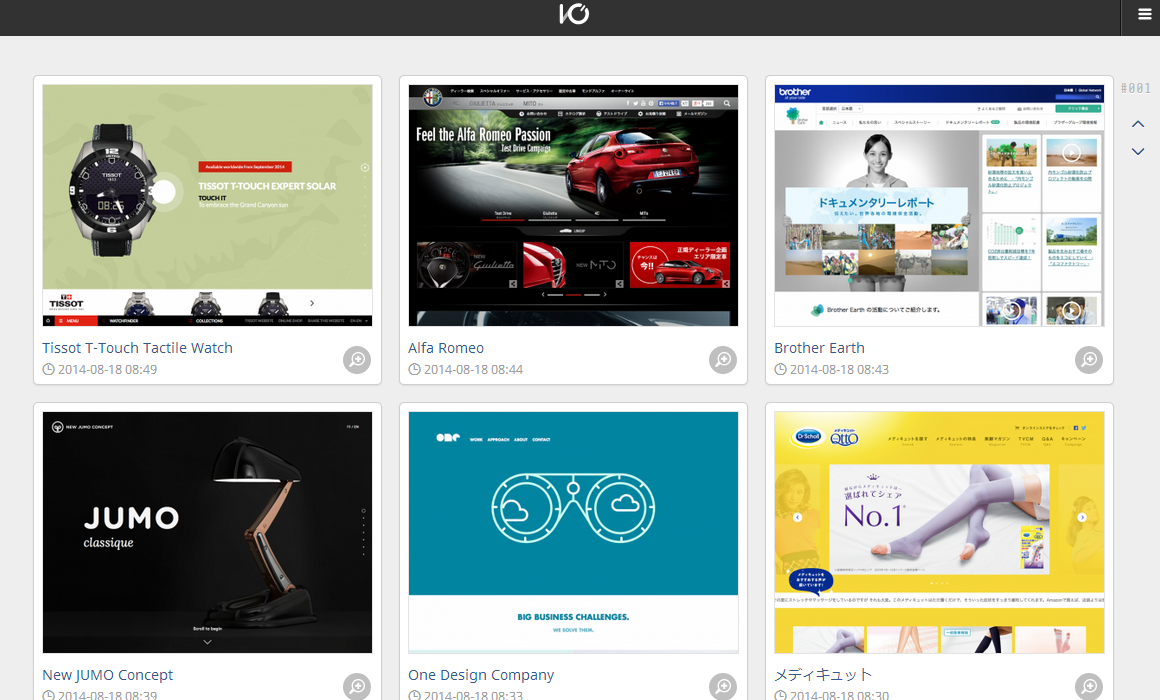This screenshot has width=1160, height=700.
Task: Zoom into Tissot T-Touch Tactile Watch card
Action: coord(357,360)
